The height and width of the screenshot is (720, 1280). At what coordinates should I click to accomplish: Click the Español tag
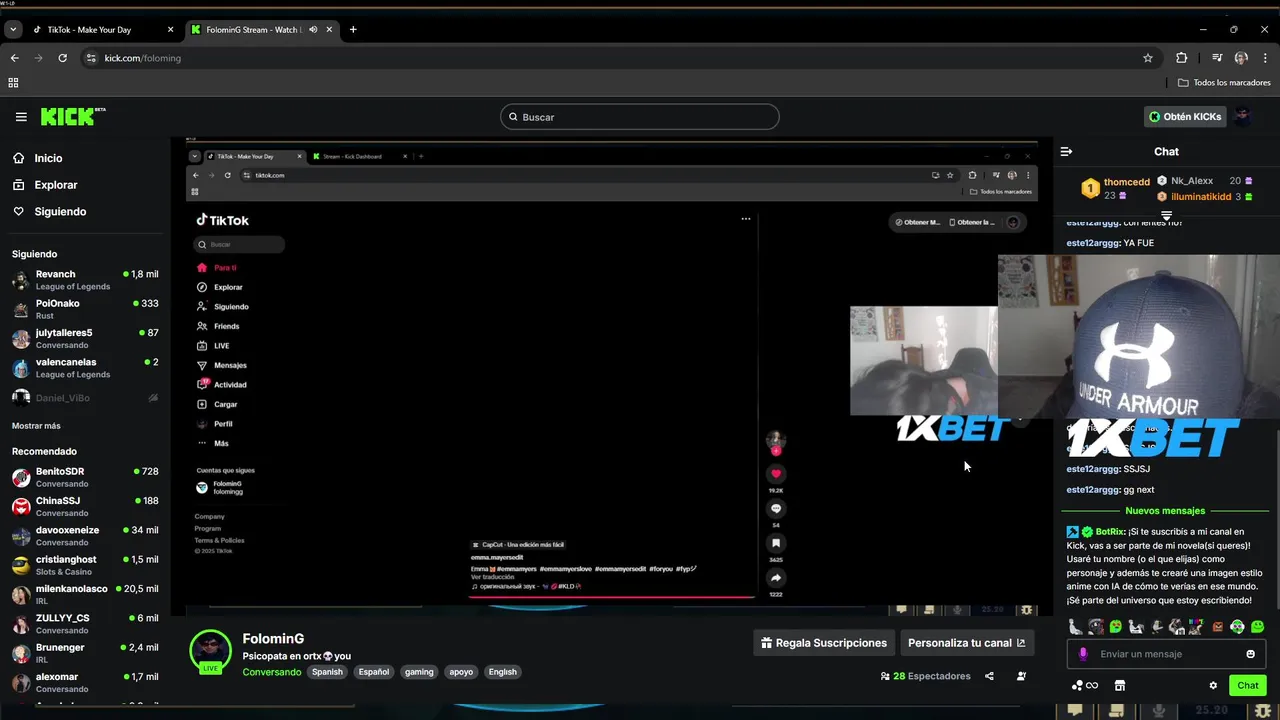(x=374, y=672)
